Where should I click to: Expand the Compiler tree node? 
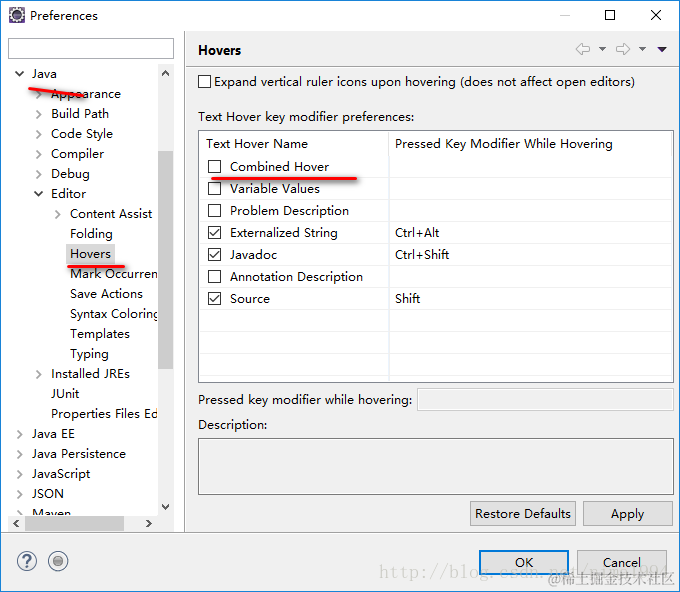39,154
